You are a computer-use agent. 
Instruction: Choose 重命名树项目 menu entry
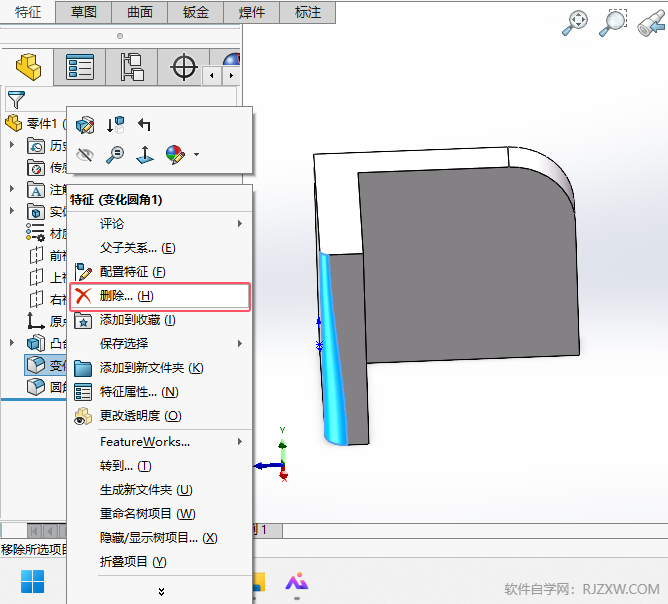160,514
